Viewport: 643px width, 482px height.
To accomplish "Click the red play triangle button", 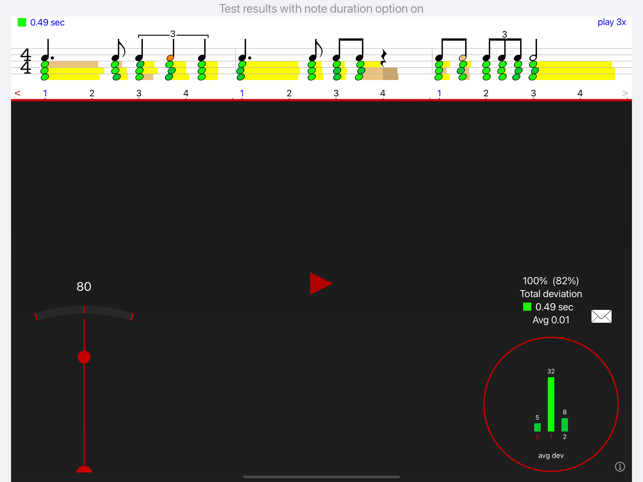I will pos(320,283).
